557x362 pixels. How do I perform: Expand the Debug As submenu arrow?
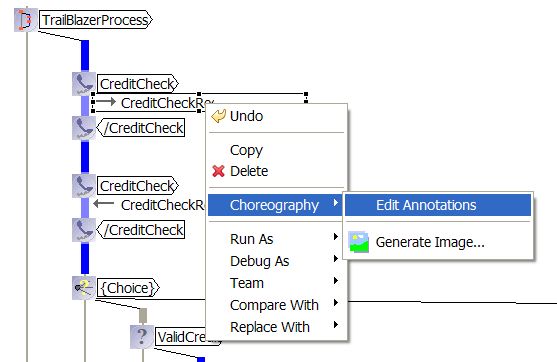[335, 259]
